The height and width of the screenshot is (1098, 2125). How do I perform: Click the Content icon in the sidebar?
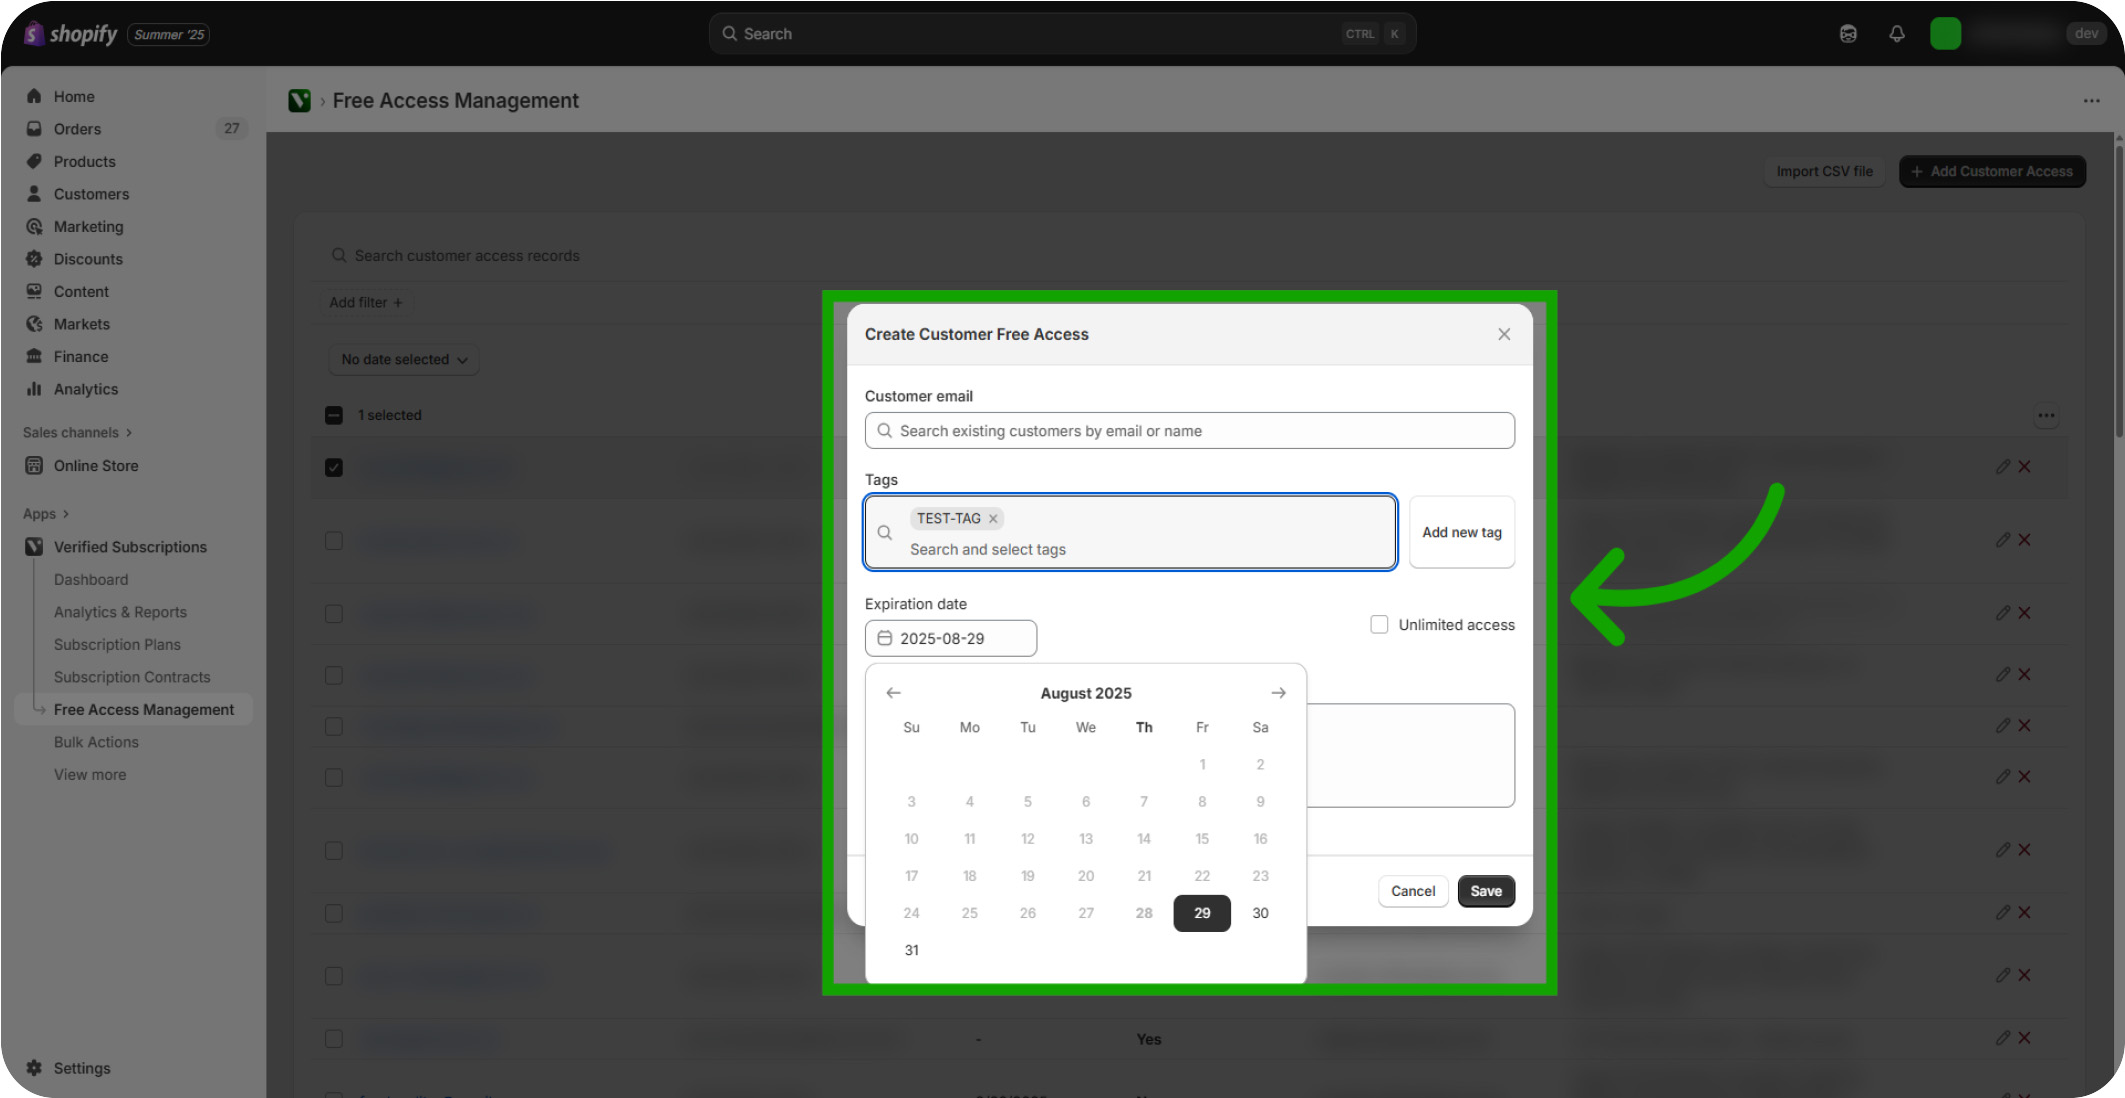(x=34, y=292)
